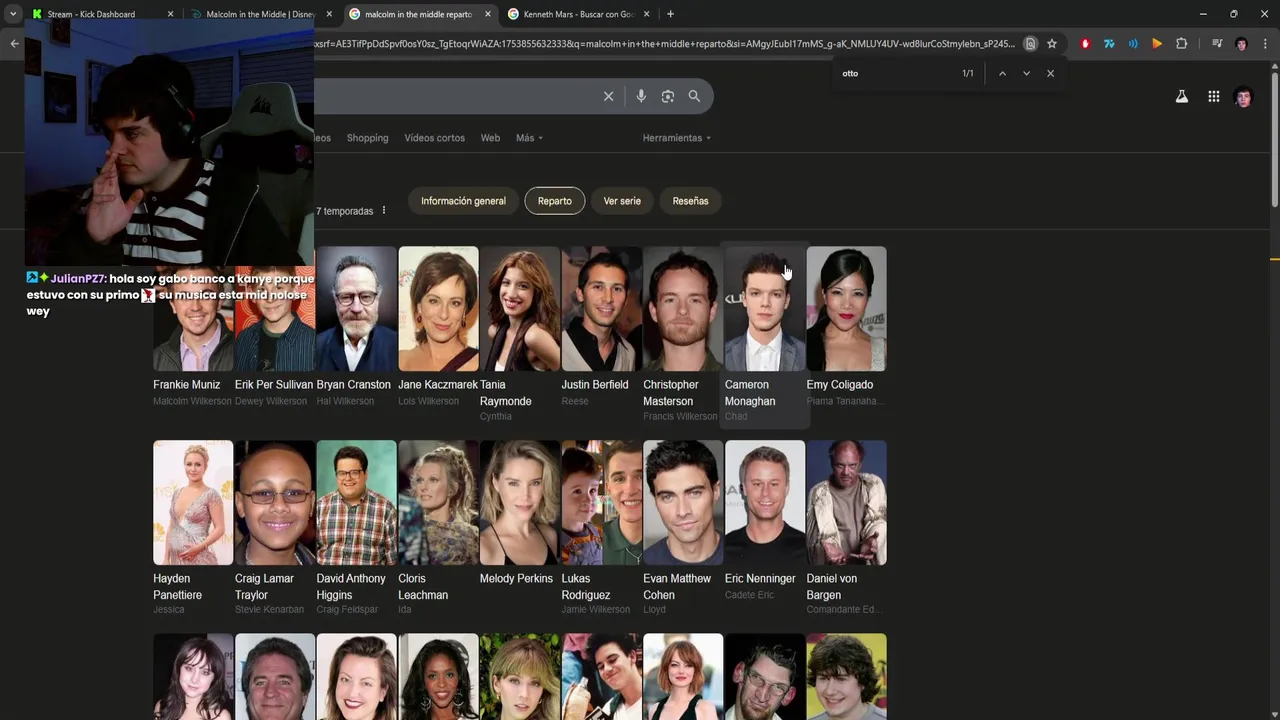Viewport: 1280px width, 720px height.
Task: Select the Shopping search filter
Action: (367, 138)
